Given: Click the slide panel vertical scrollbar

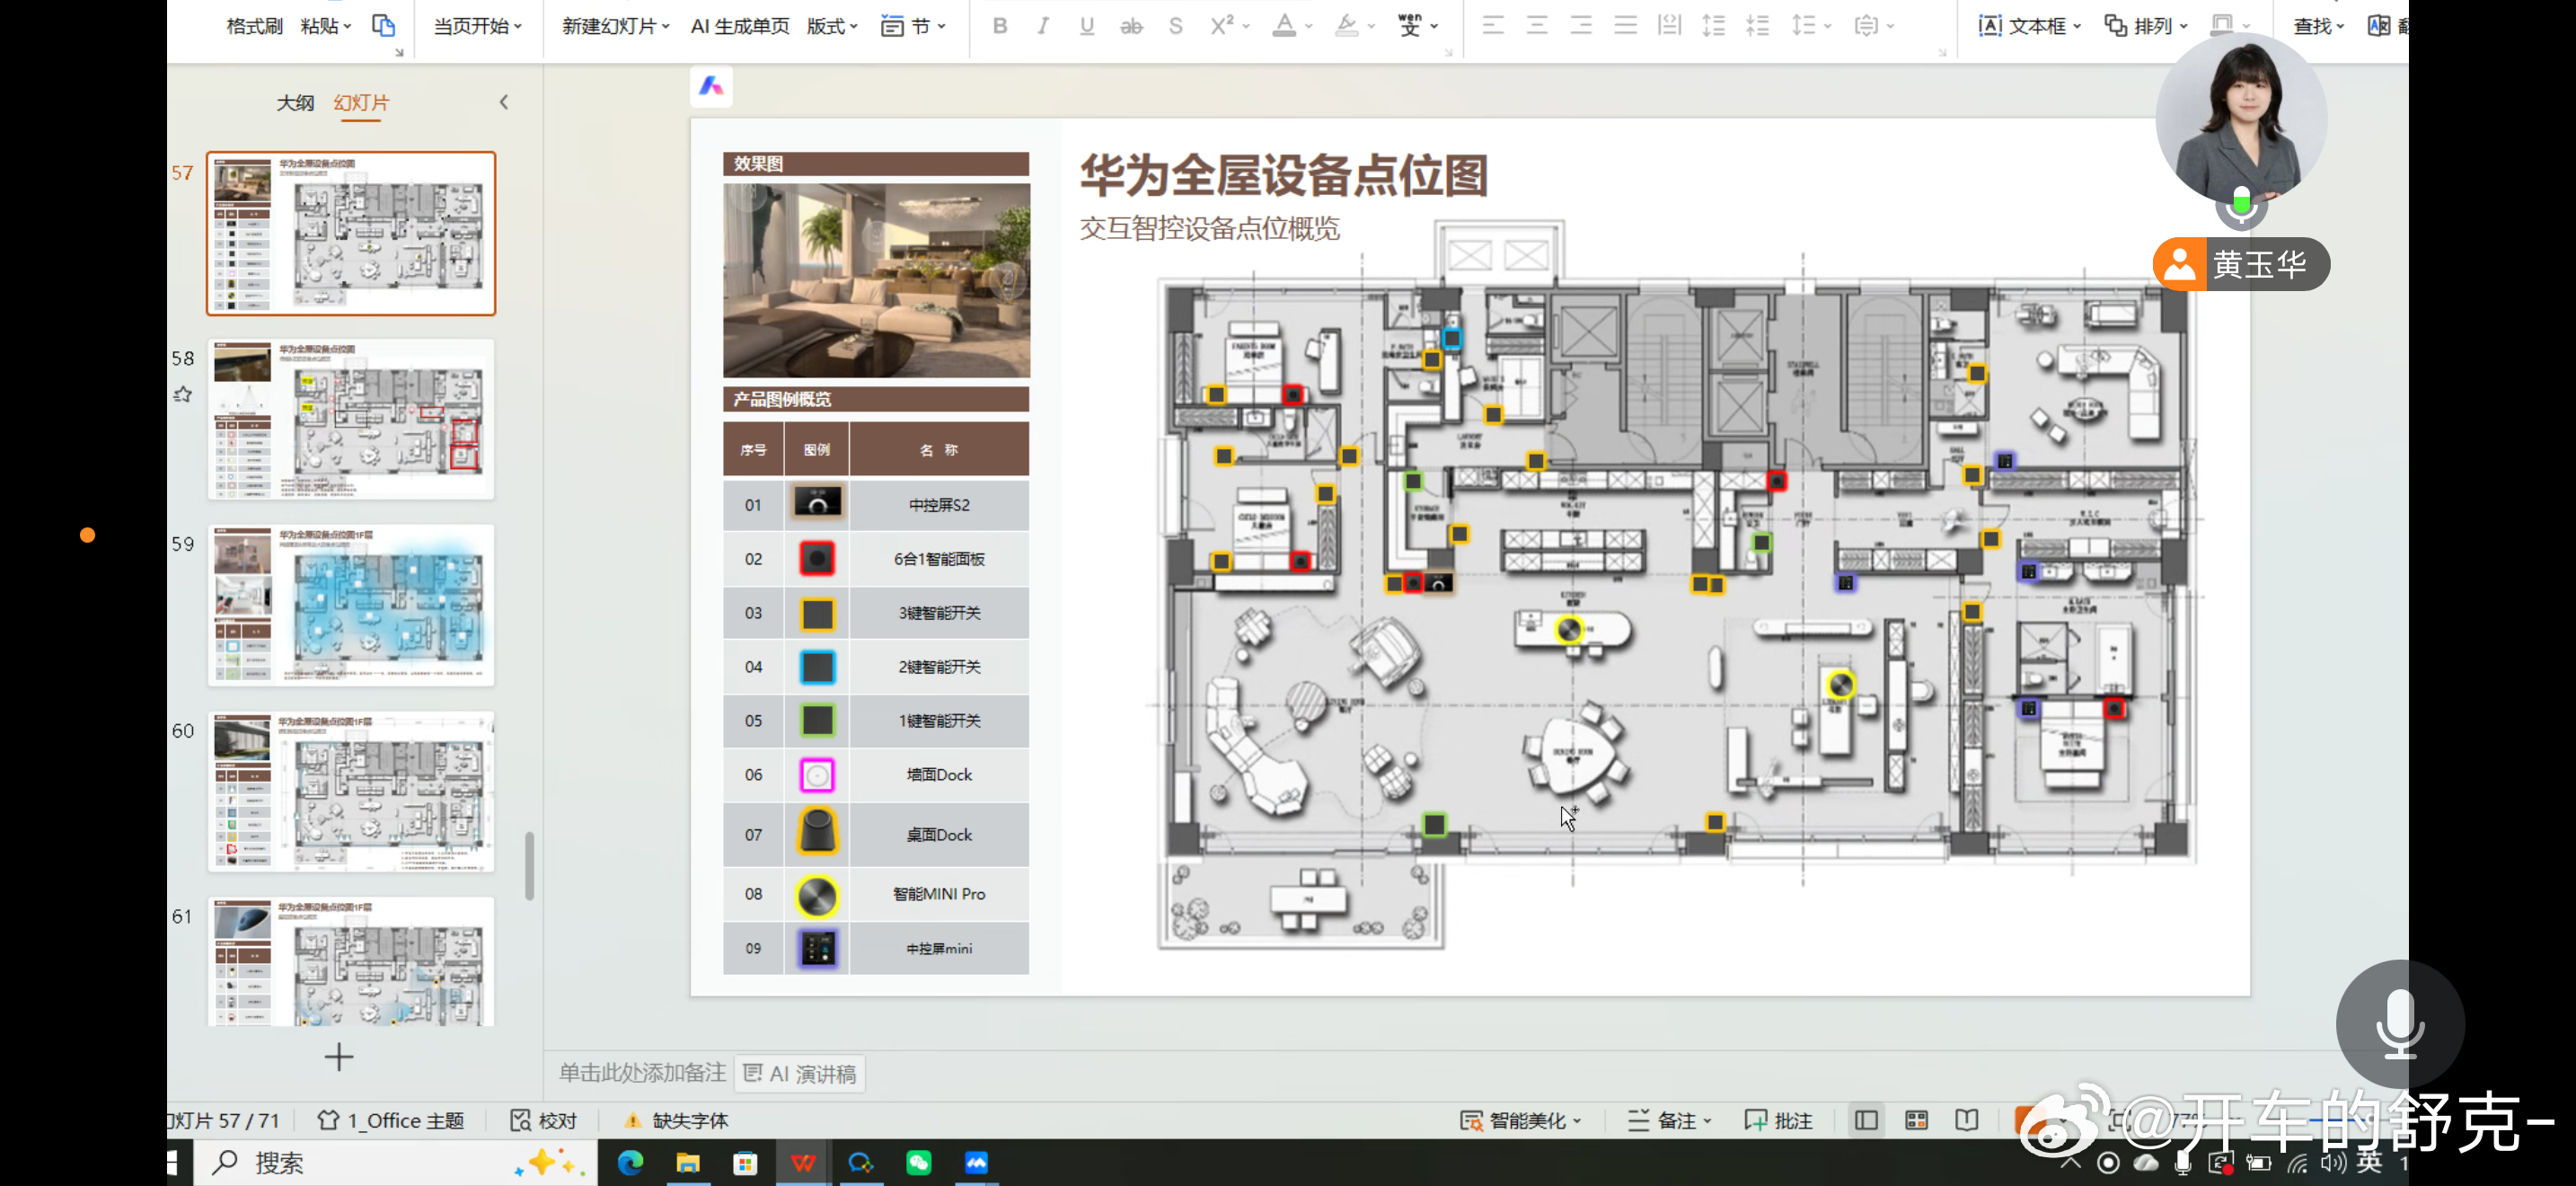Looking at the screenshot, I should click(529, 865).
